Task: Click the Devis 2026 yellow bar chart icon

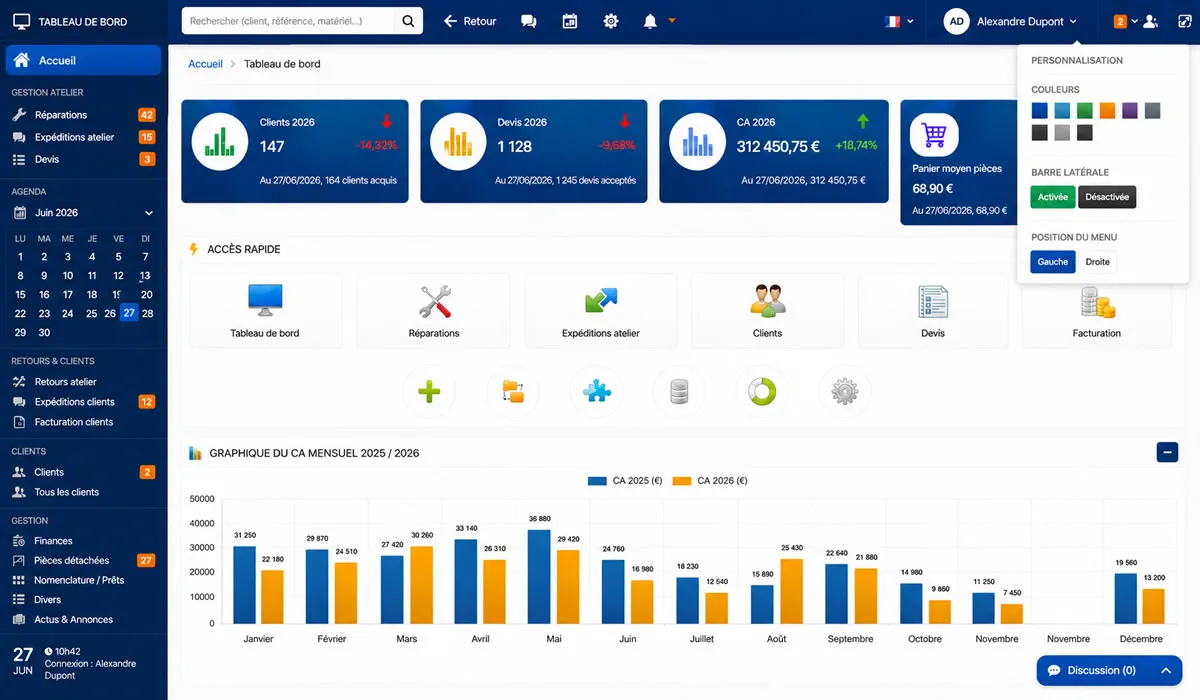Action: 458,142
